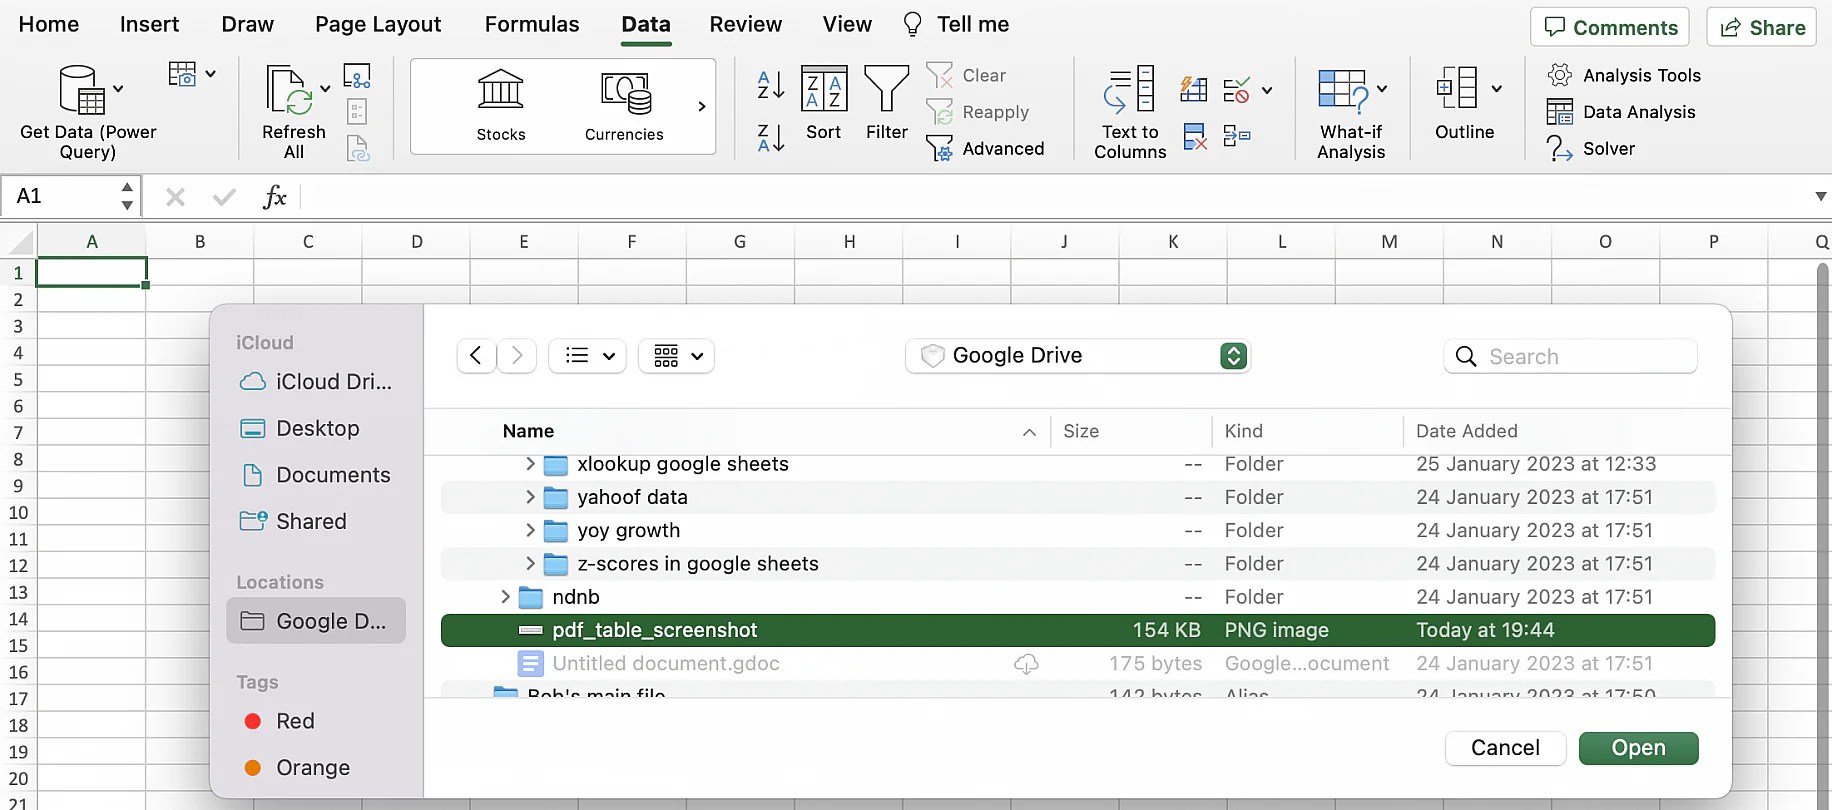The image size is (1832, 810).
Task: Click Remove Duplicates icon
Action: pyautogui.click(x=1194, y=136)
